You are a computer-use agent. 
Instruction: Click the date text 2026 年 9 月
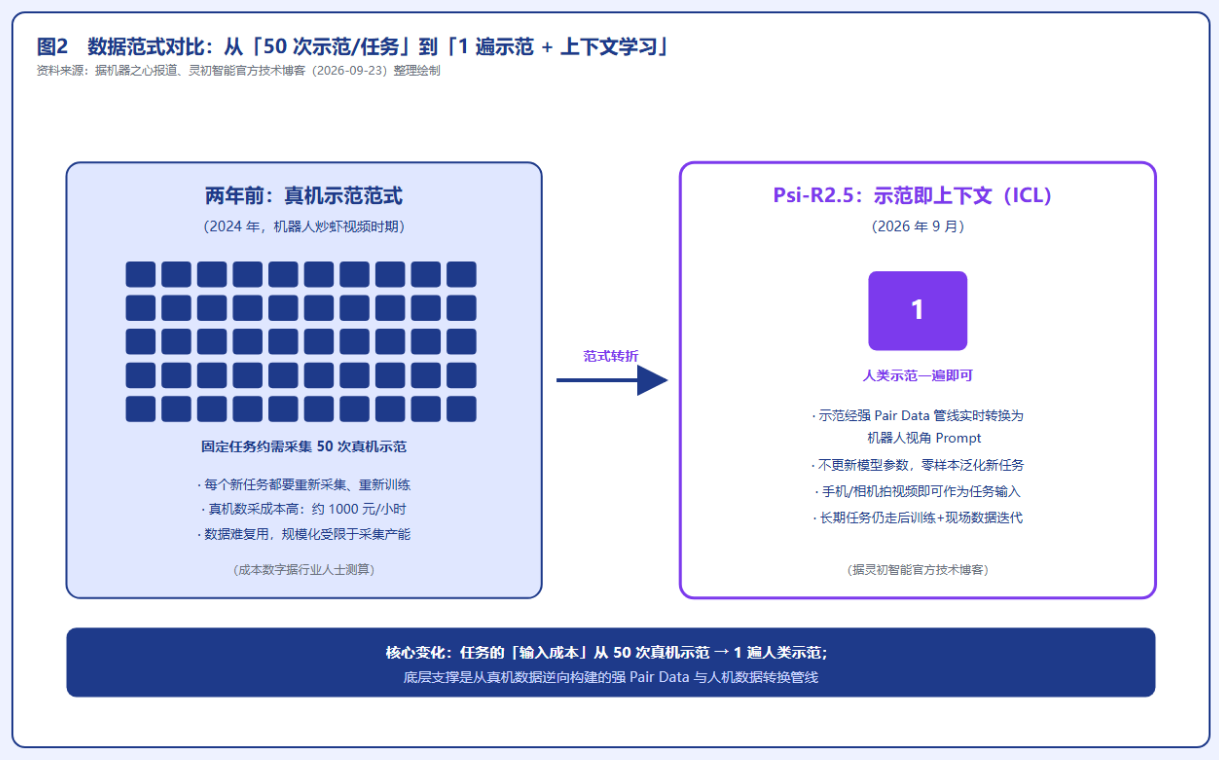pyautogui.click(x=917, y=227)
